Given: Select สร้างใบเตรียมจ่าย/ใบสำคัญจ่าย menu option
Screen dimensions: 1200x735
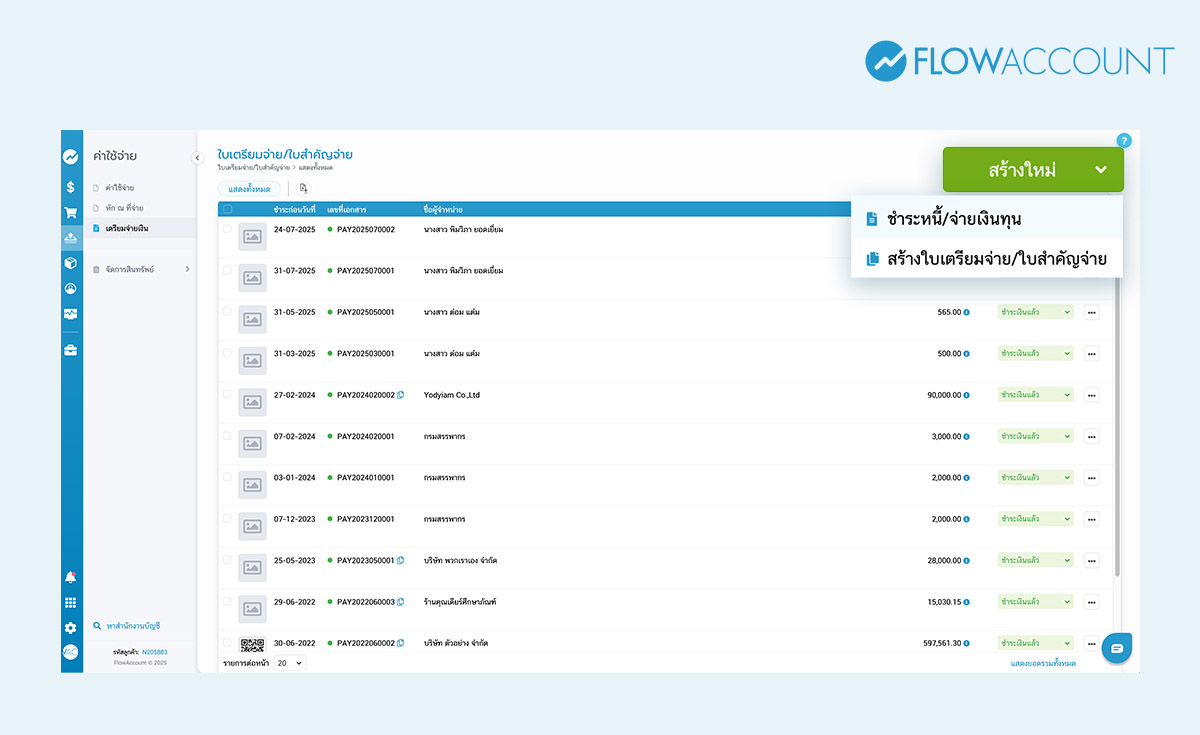Looking at the screenshot, I should [x=1003, y=259].
